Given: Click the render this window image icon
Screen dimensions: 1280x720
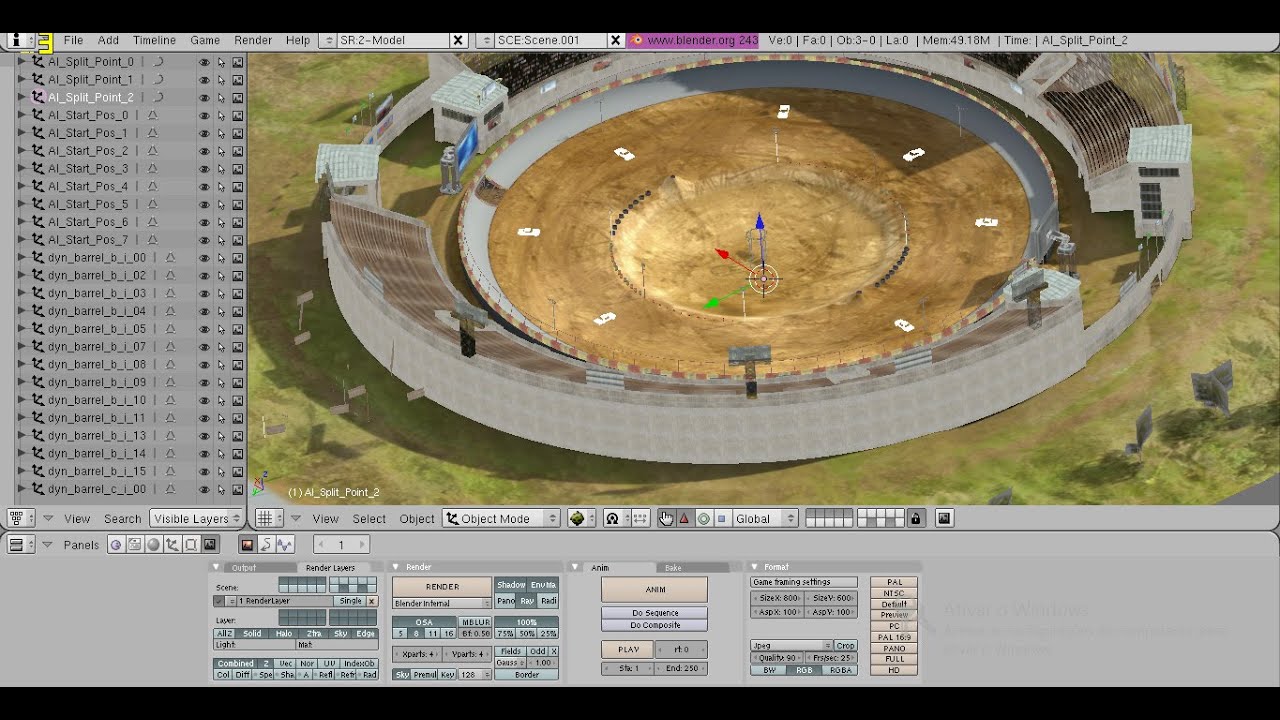Looking at the screenshot, I should point(944,518).
